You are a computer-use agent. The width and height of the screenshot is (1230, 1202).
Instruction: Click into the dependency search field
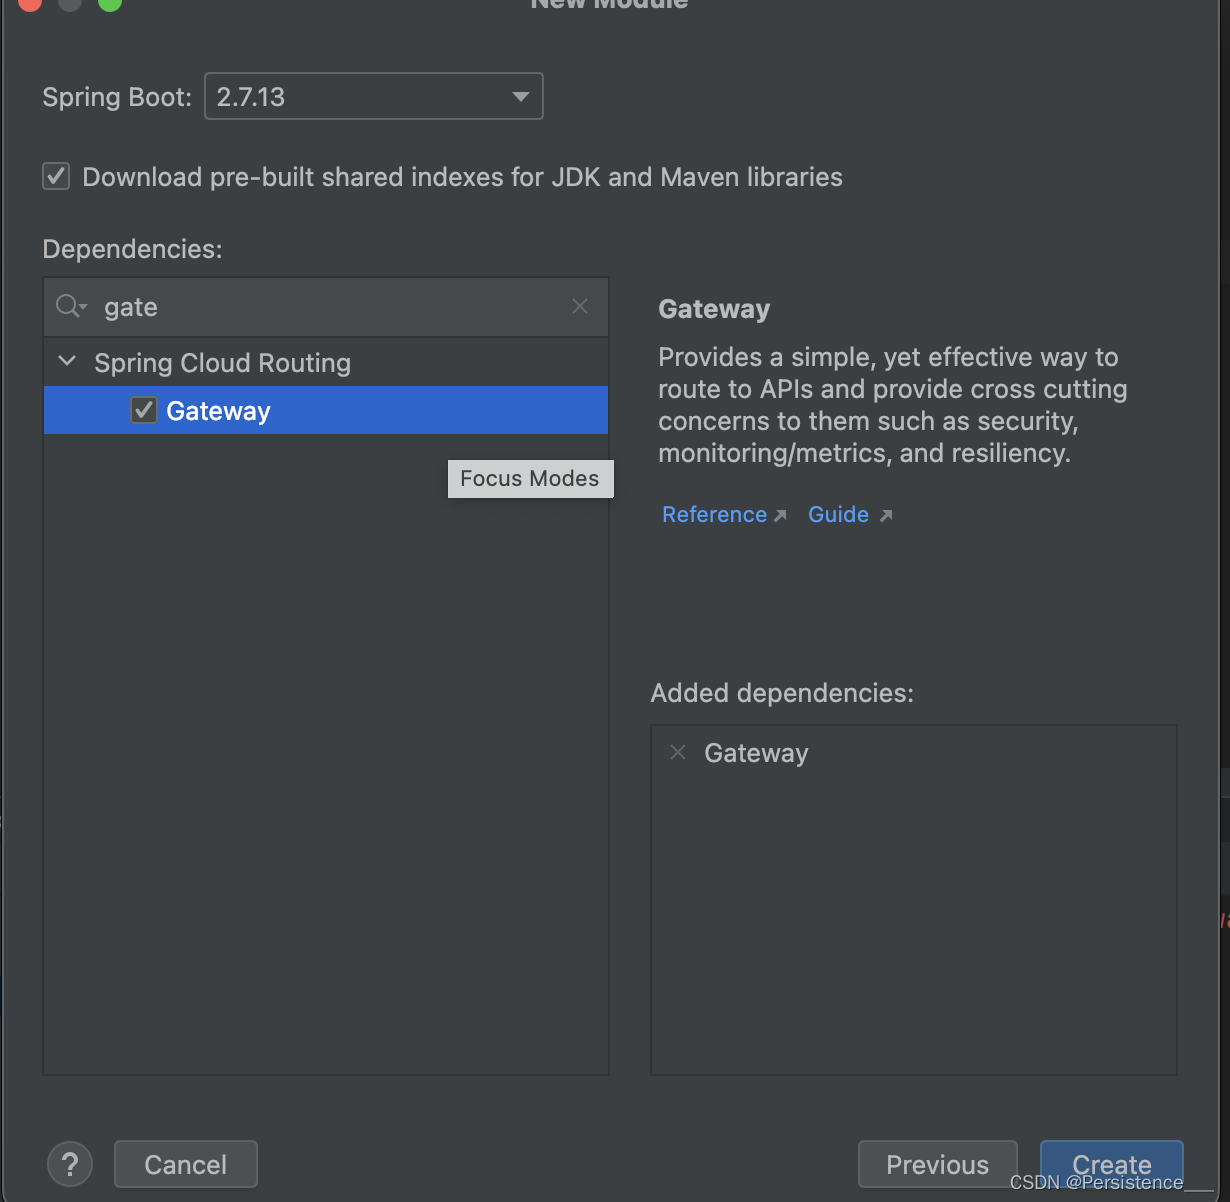point(326,307)
